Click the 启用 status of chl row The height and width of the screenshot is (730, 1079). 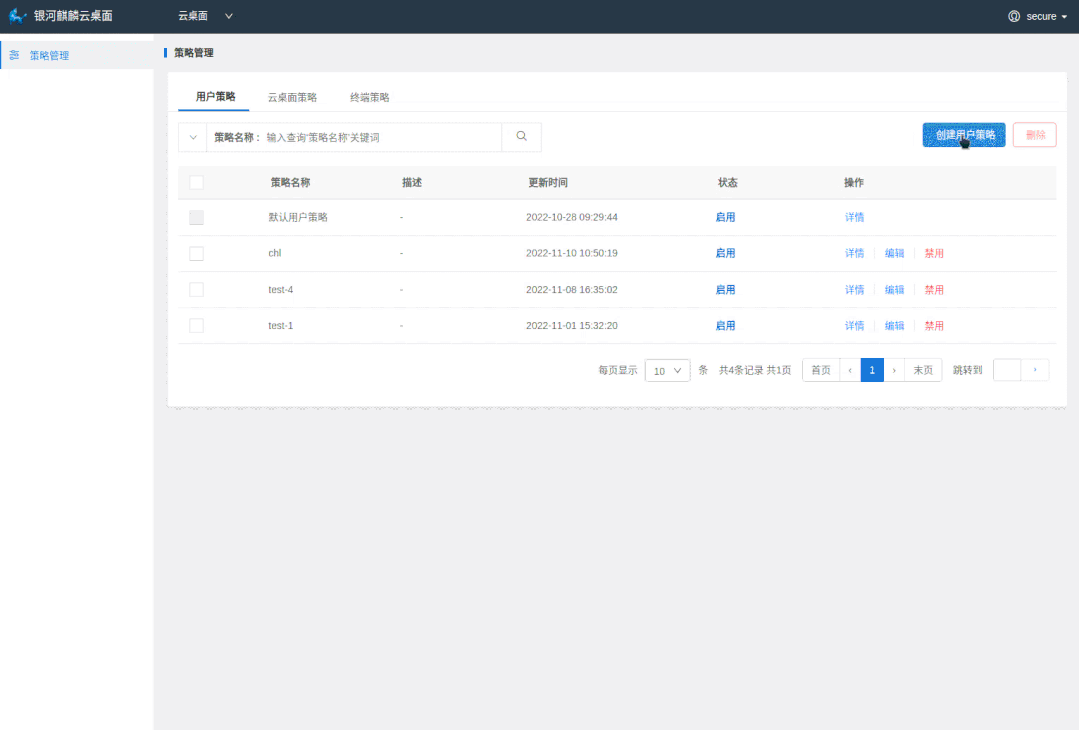pos(725,253)
